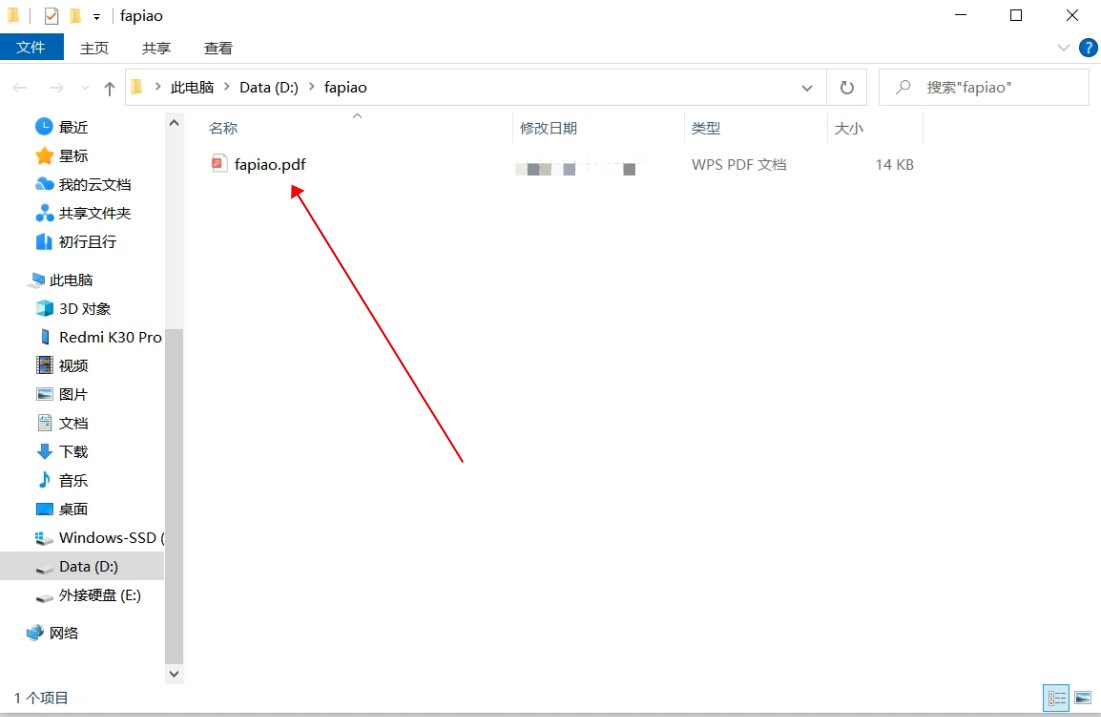The width and height of the screenshot is (1101, 717).
Task: Click Data (D:) in breadcrumb path
Action: click(268, 87)
